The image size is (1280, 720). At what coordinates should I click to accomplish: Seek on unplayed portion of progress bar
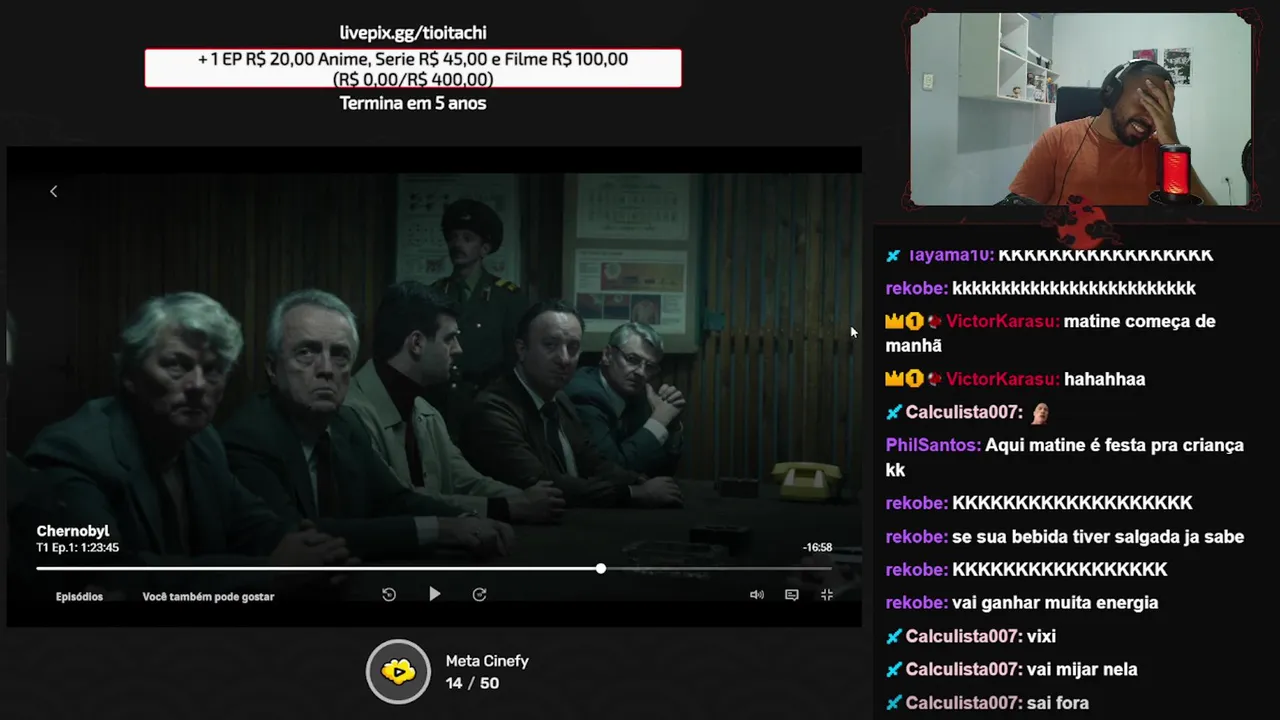point(718,568)
